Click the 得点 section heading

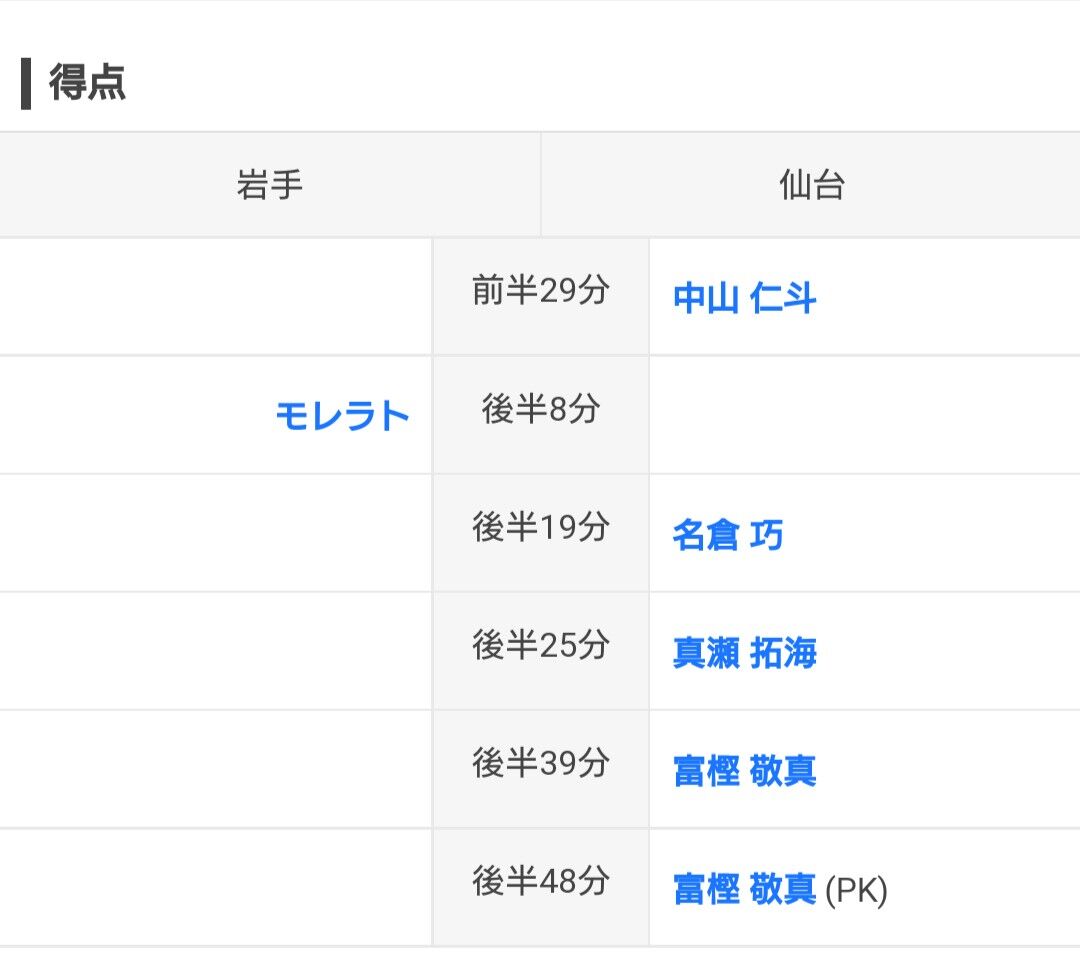click(x=88, y=83)
